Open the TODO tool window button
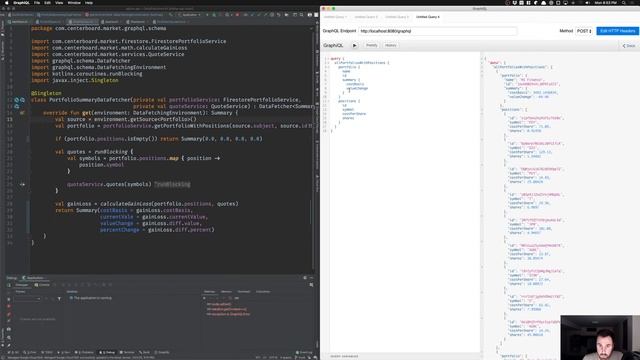Viewport: 640px width, 360px height. [x=47, y=352]
